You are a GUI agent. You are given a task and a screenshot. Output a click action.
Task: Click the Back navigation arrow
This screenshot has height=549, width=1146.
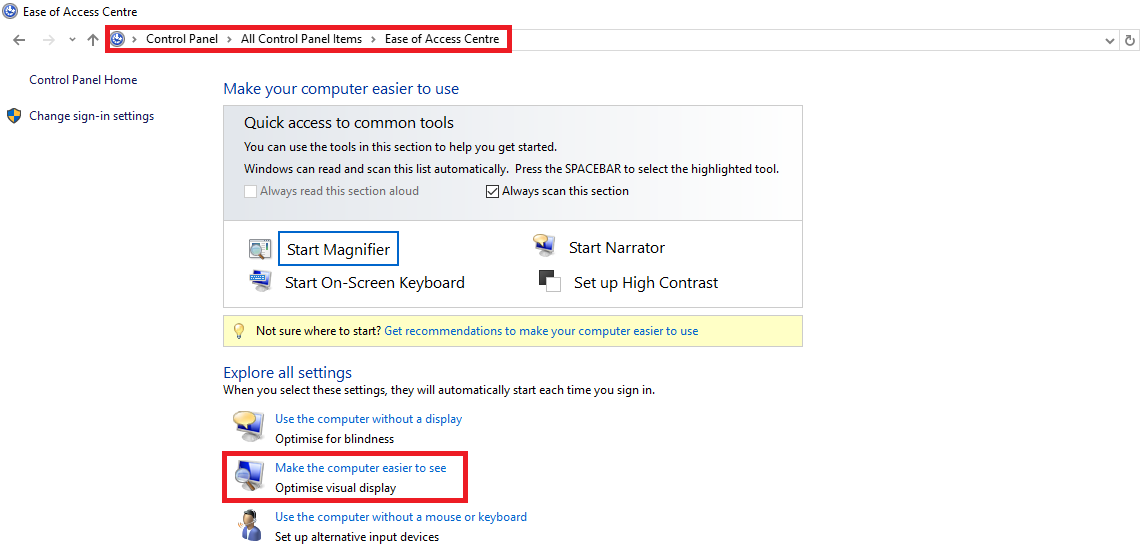point(20,39)
